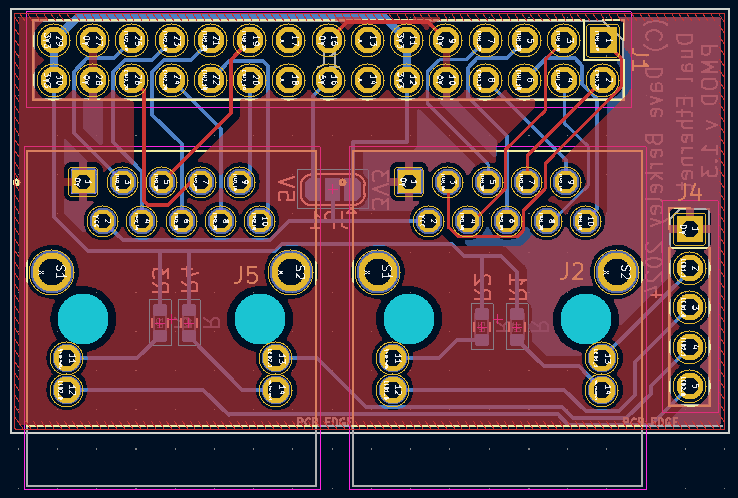Screen dimensions: 738x498
Task: Select J5's first cyan mounting hole
Action: click(x=83, y=319)
